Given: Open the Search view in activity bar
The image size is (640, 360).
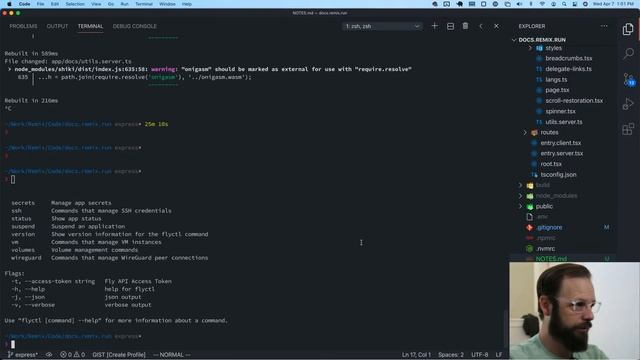Looking at the screenshot, I should pyautogui.click(x=629, y=53).
